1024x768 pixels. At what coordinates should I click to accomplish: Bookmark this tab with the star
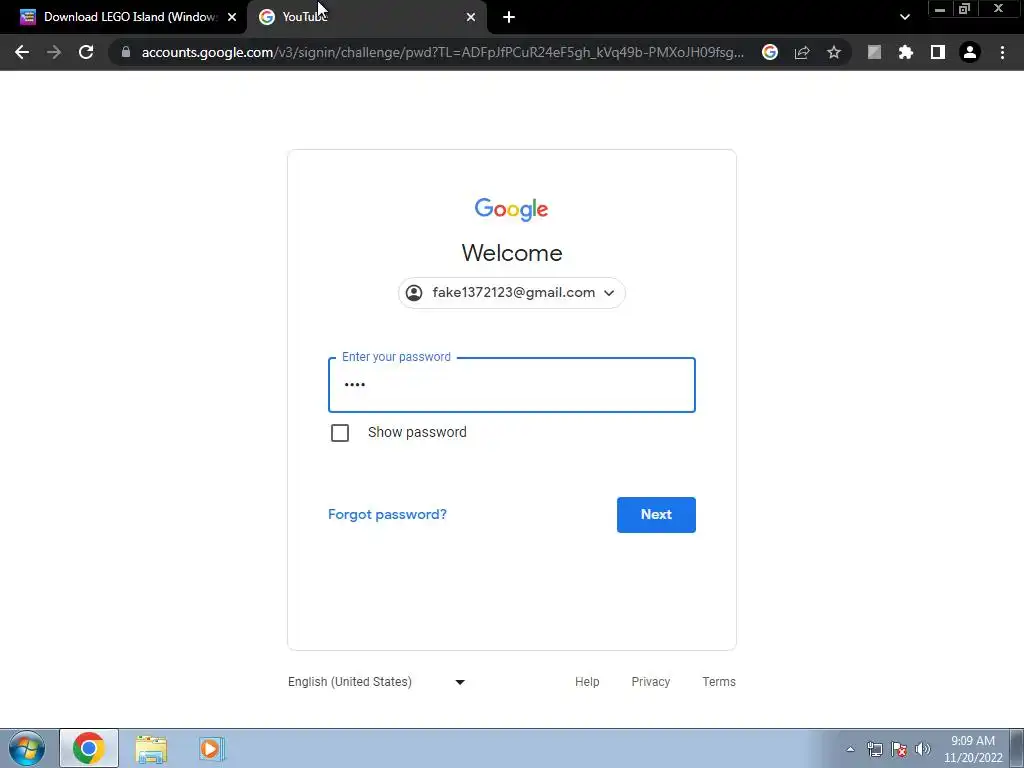(834, 52)
